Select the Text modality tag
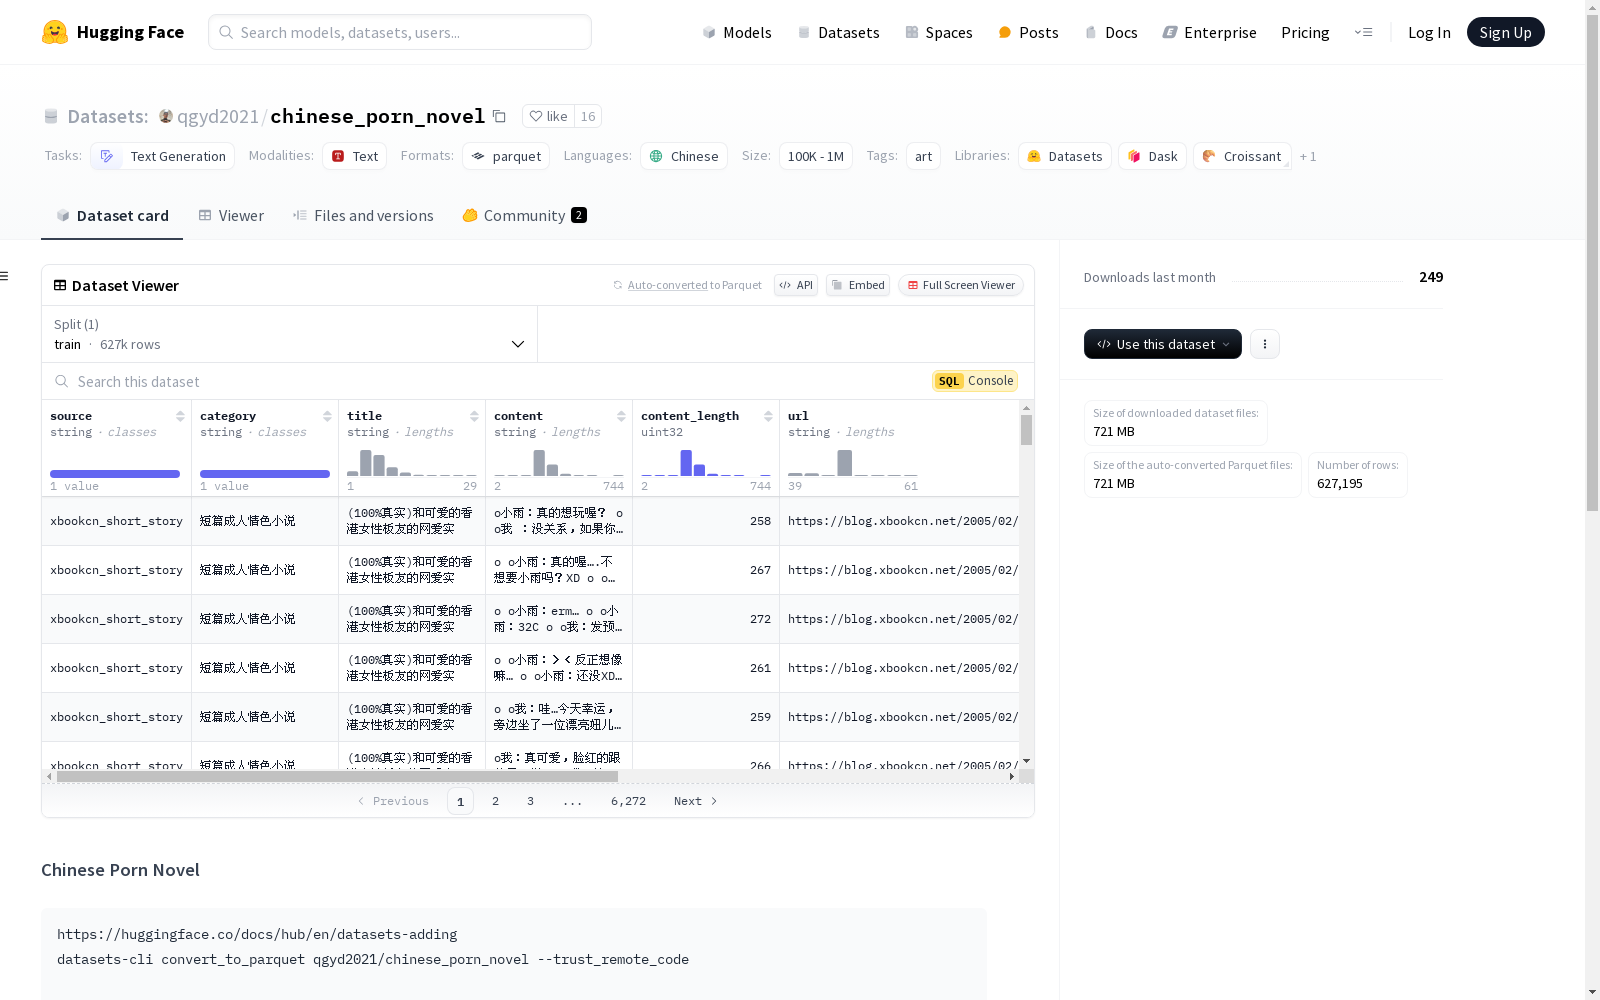This screenshot has height=1000, width=1600. [355, 156]
